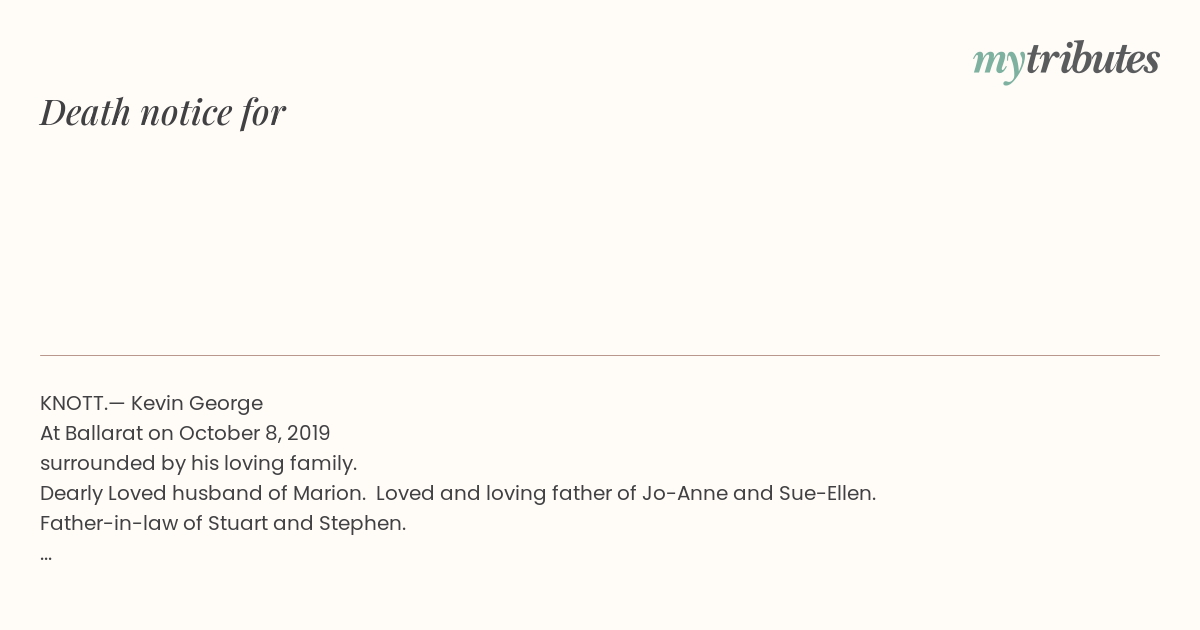Click the word 'Ballarat' in the notice
1200x630 pixels.
tap(104, 433)
